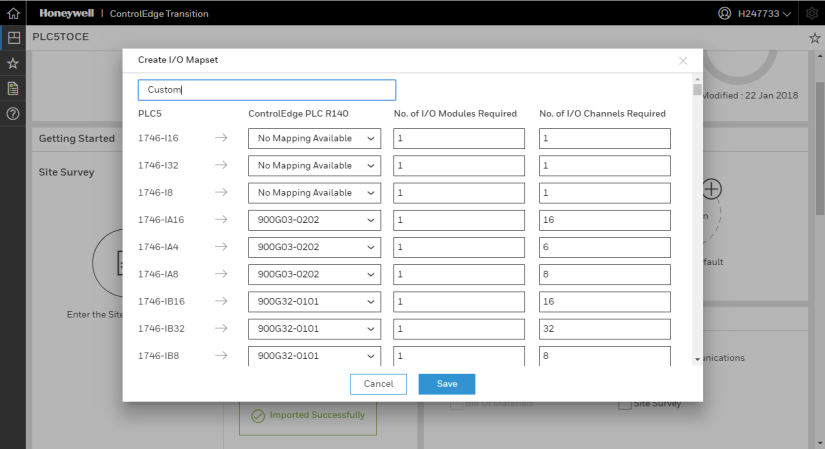This screenshot has height=449, width=825.
Task: Click the ControlEdge Transition title
Action: coord(159,14)
